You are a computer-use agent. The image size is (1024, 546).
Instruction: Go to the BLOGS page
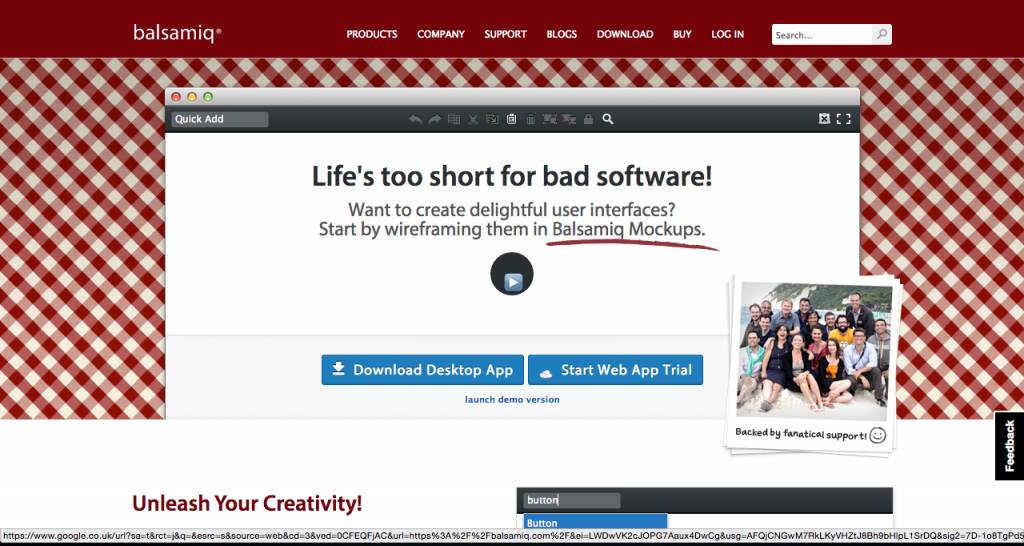(562, 35)
